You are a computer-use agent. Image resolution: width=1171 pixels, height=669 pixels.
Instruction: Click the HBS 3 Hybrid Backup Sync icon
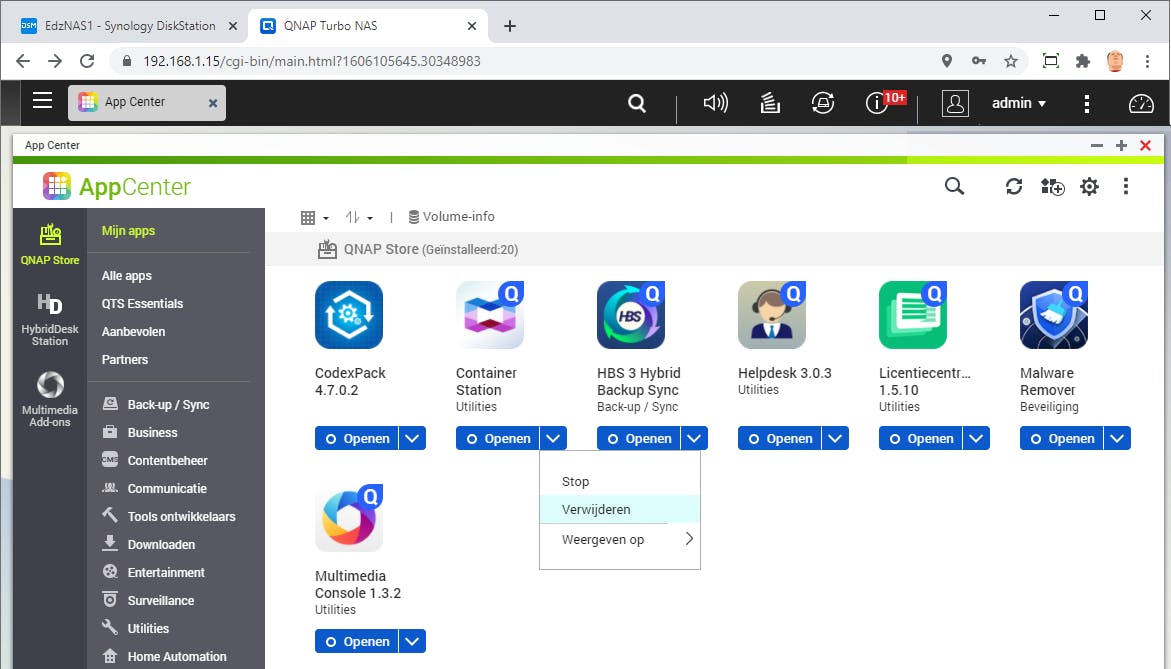(631, 314)
